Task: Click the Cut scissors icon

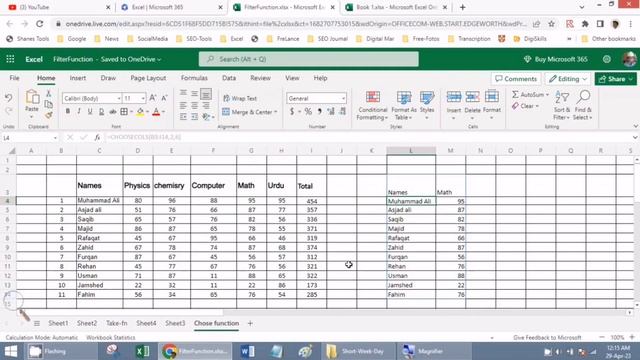Action: pyautogui.click(x=49, y=94)
